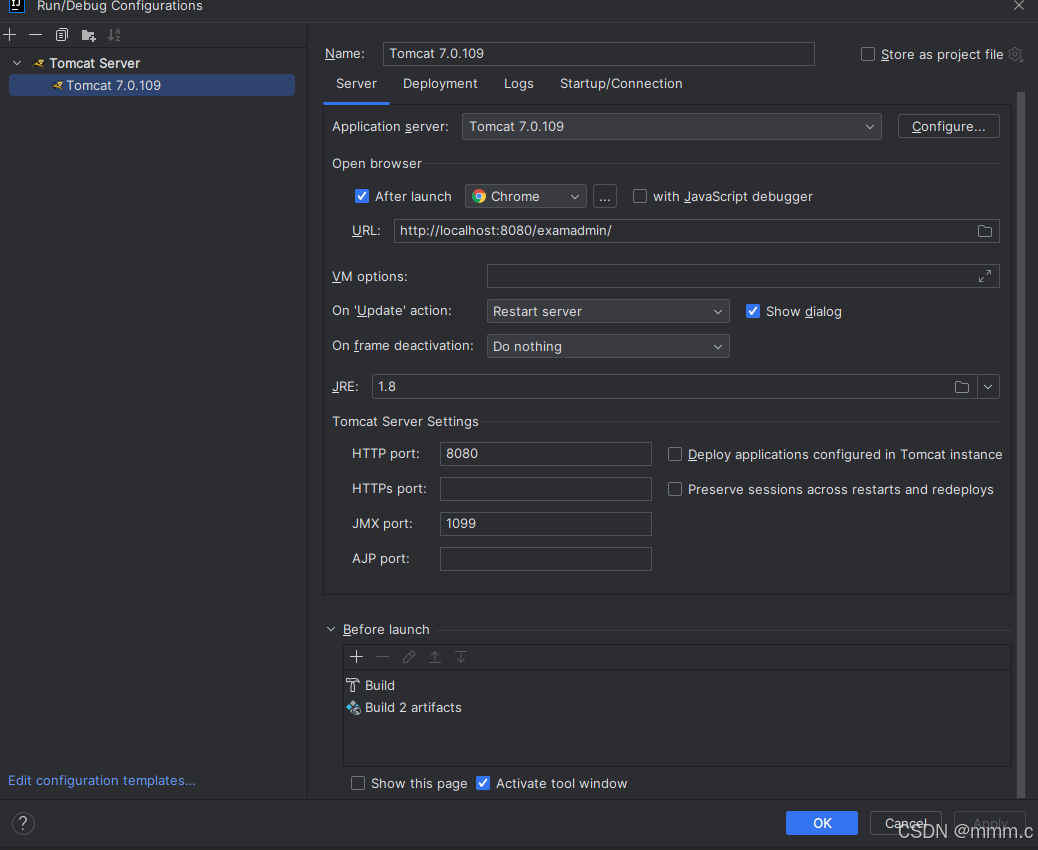Confirm with the OK button
Image resolution: width=1038 pixels, height=850 pixels.
(822, 823)
